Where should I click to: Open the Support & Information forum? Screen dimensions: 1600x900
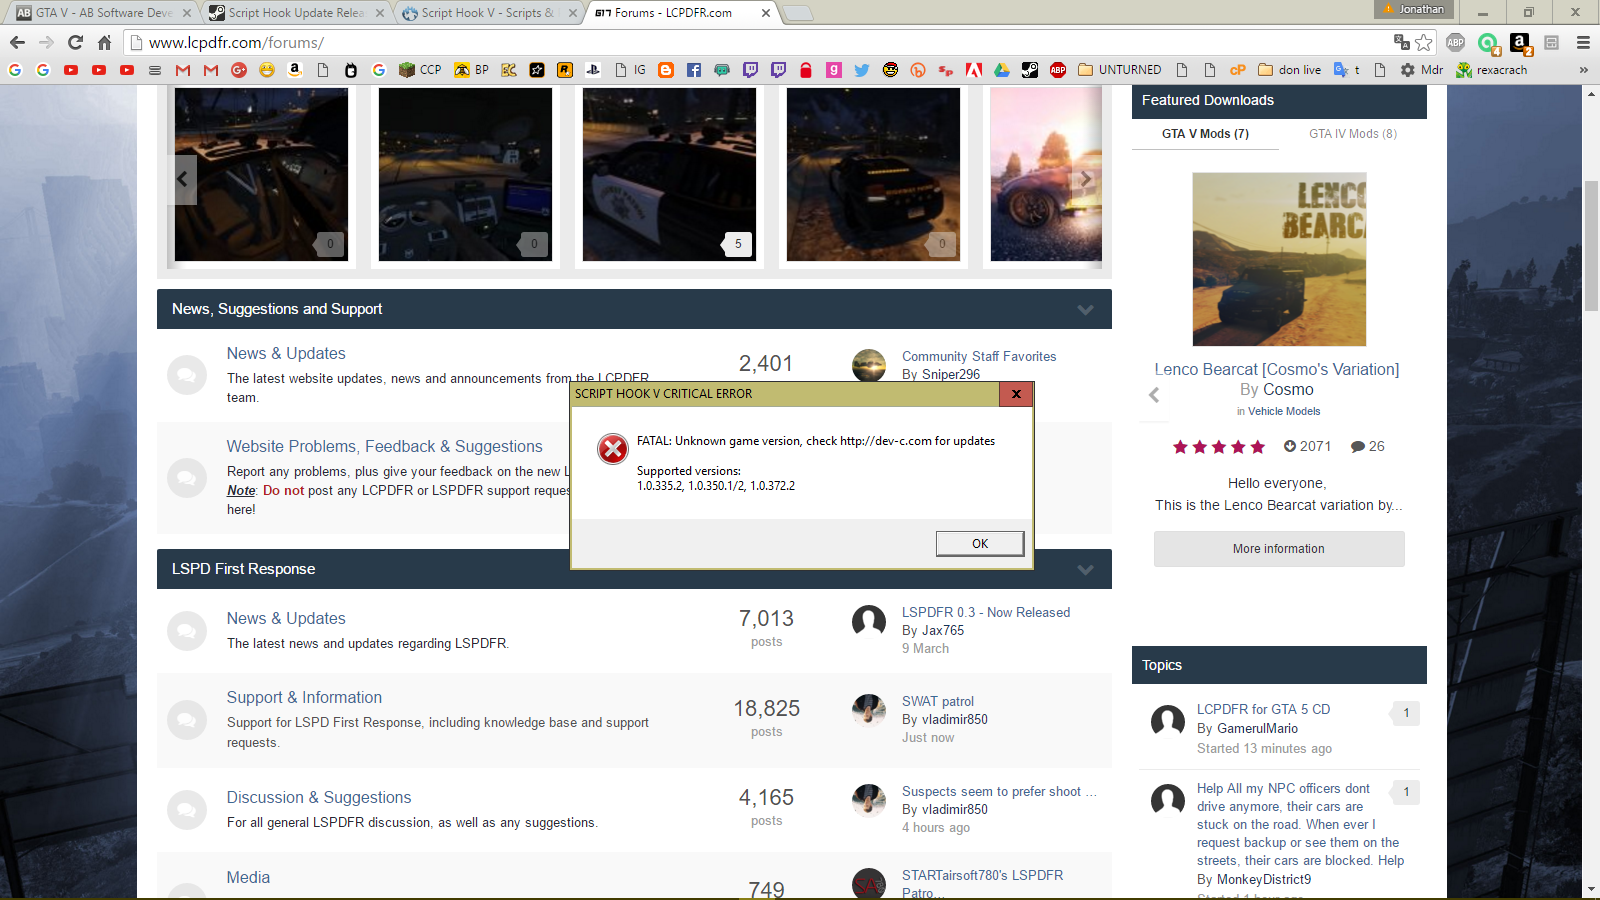pyautogui.click(x=304, y=697)
